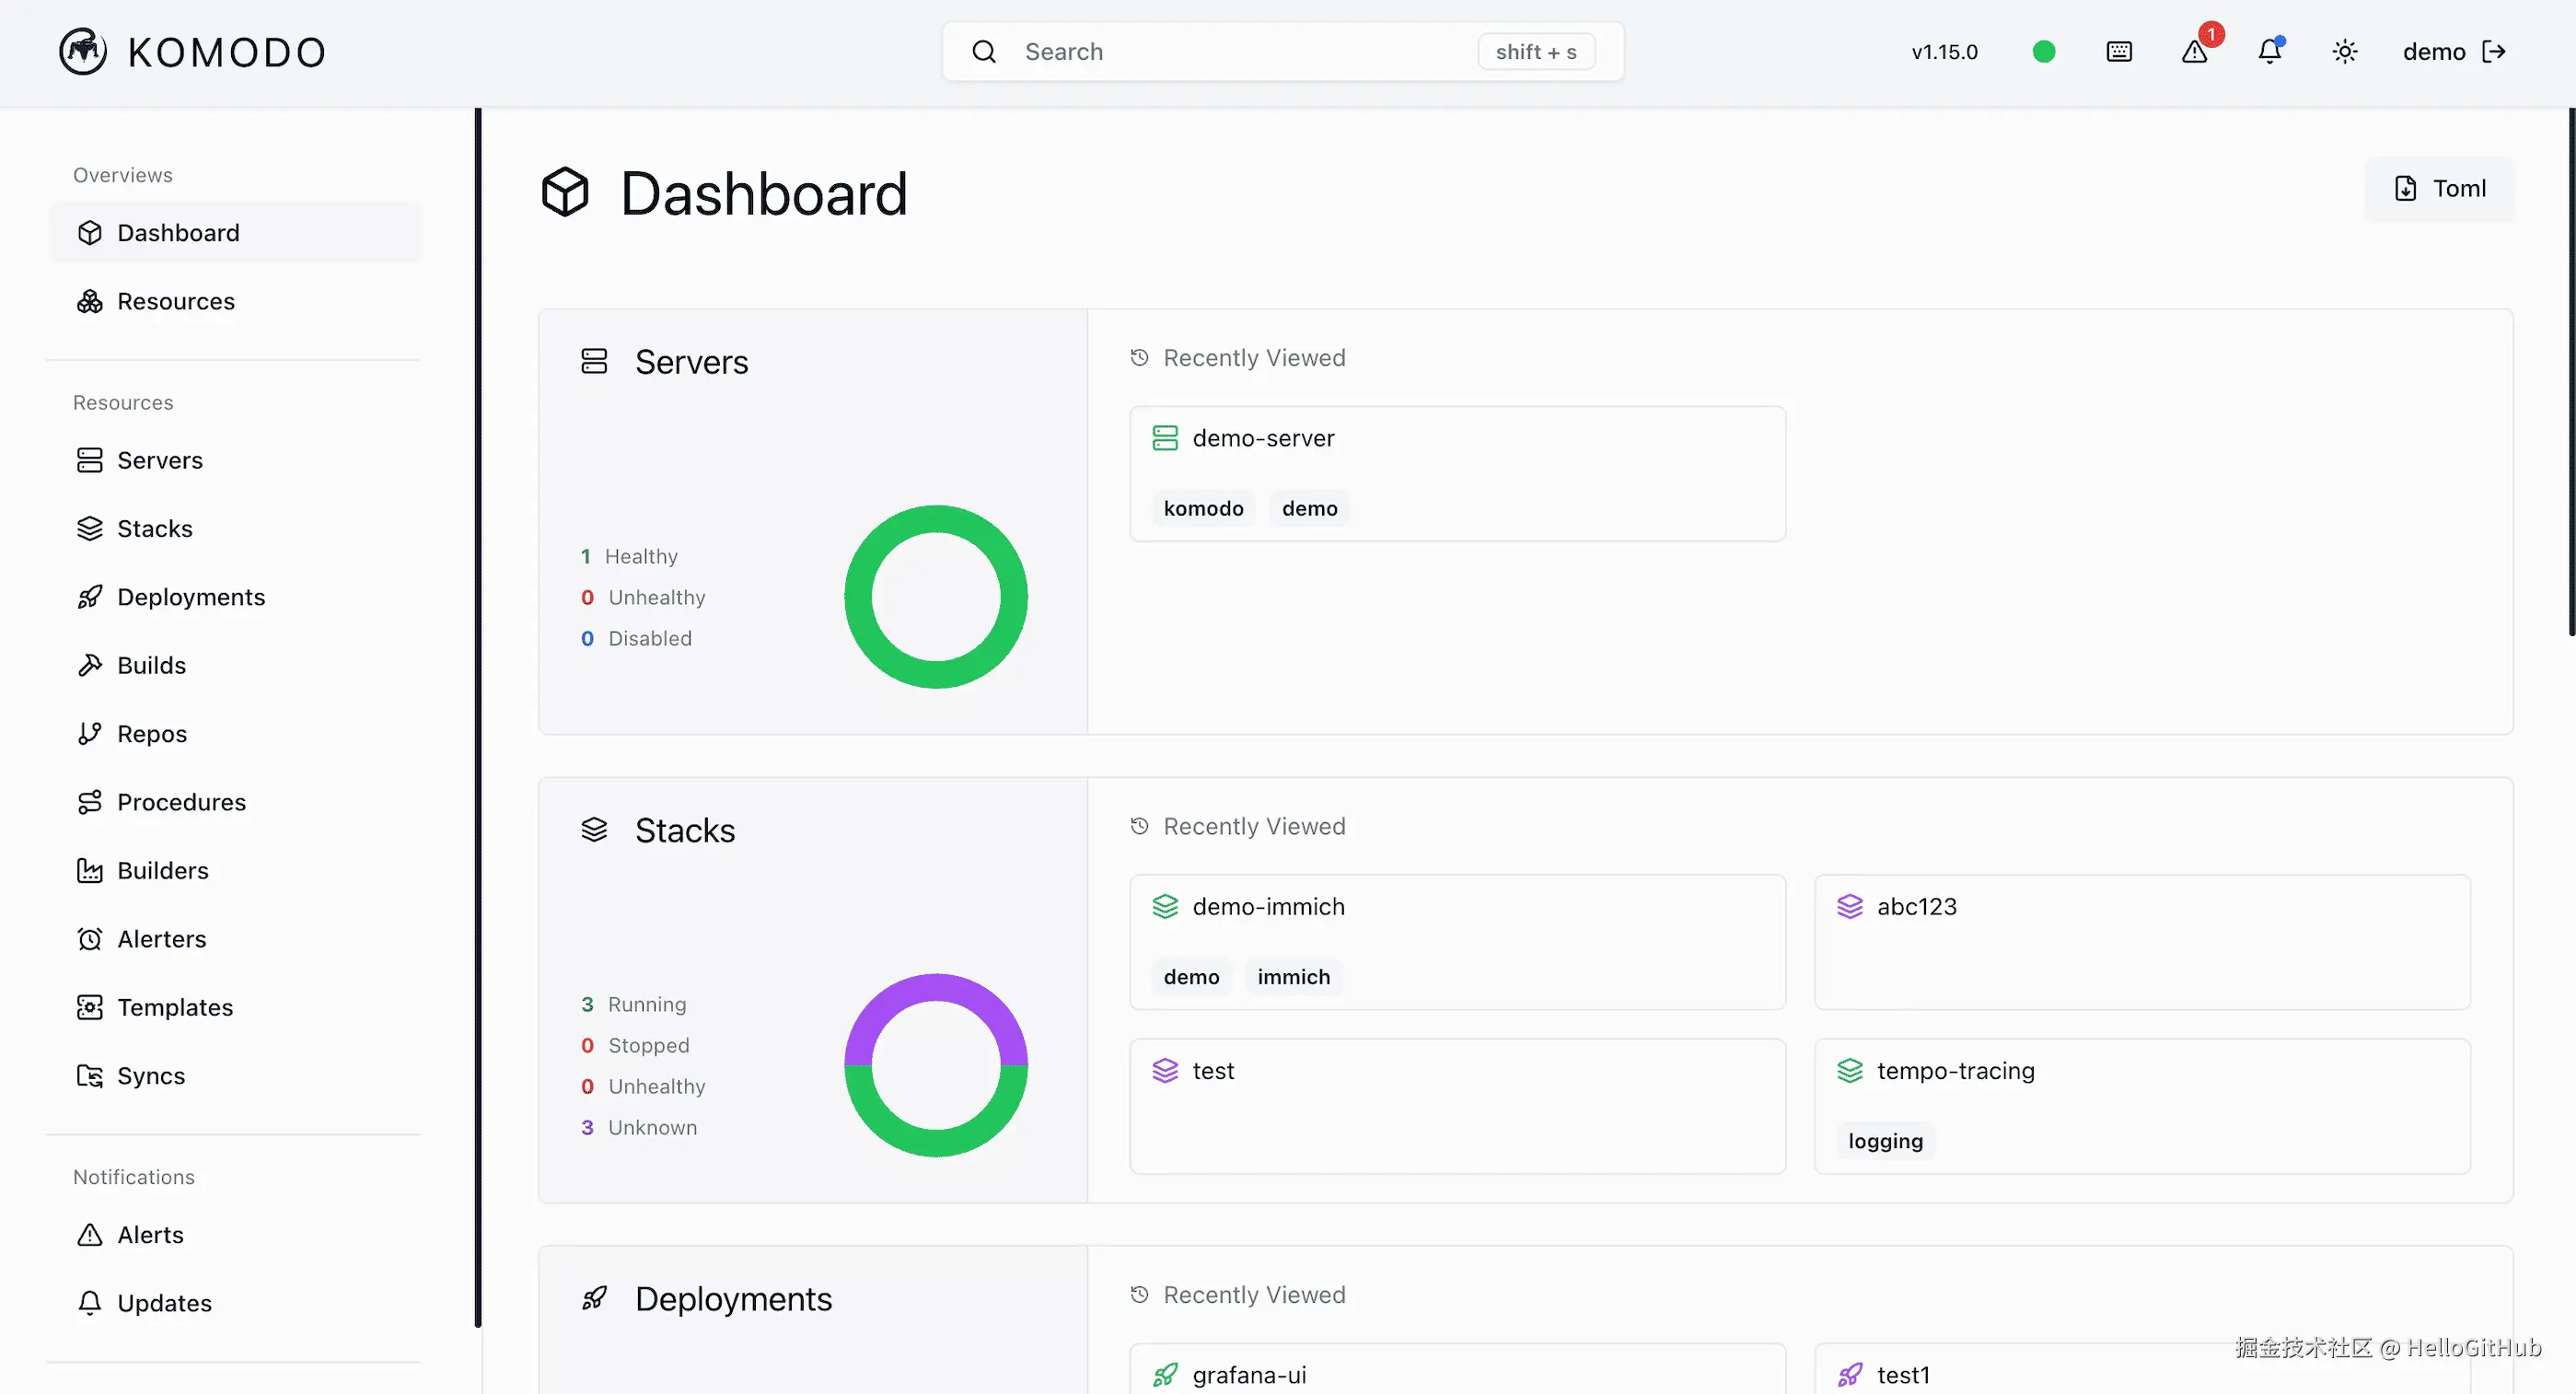The width and height of the screenshot is (2576, 1394).
Task: Click the Stacks section header icon
Action: (594, 829)
